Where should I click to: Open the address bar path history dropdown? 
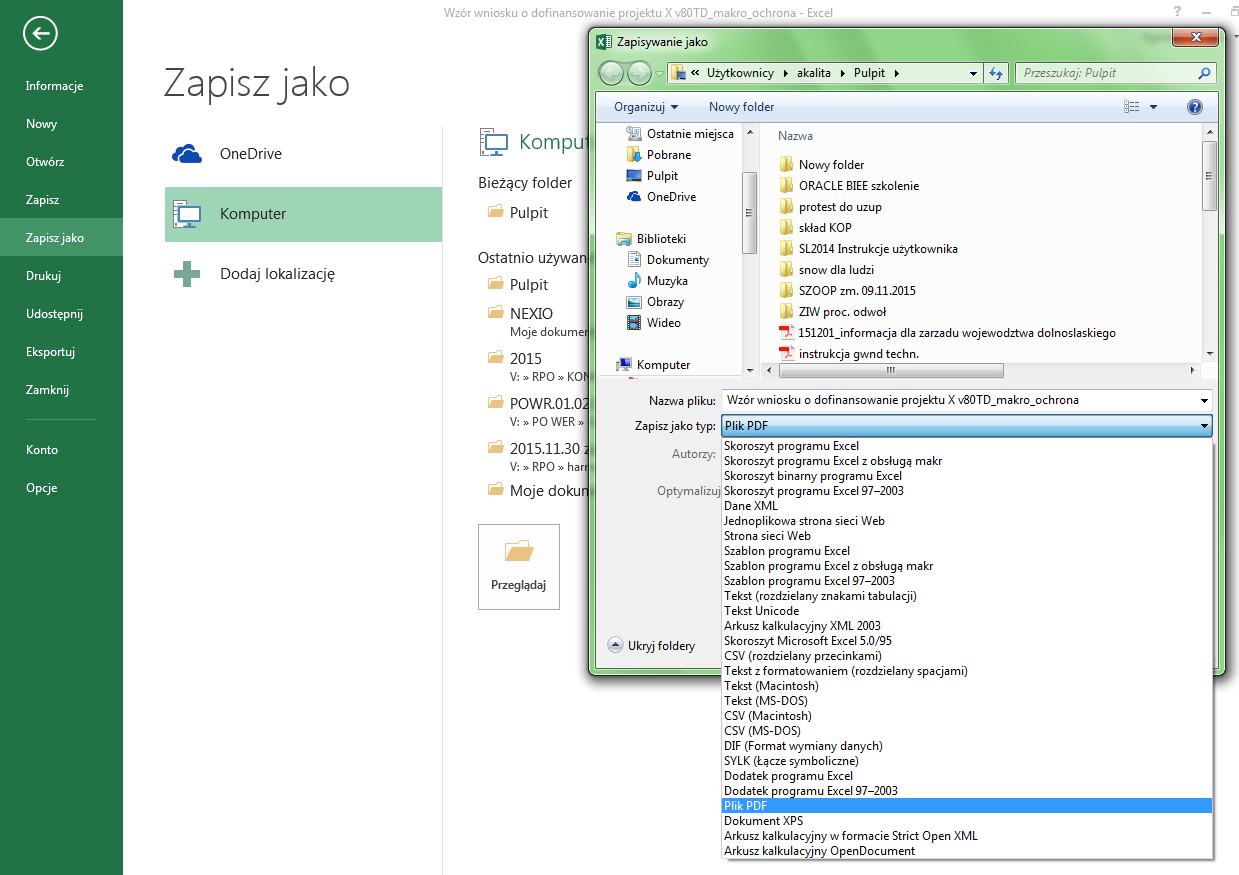pyautogui.click(x=974, y=73)
